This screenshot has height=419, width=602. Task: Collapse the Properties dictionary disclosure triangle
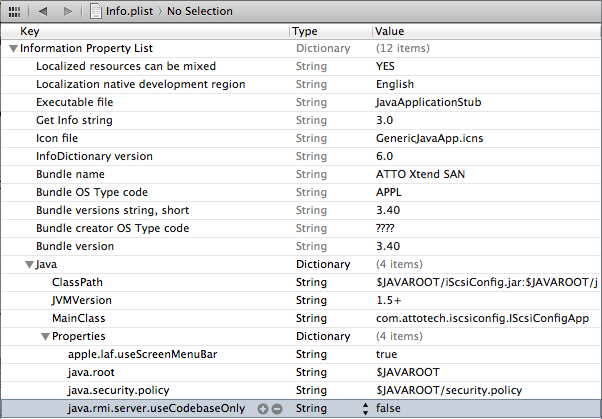point(45,337)
